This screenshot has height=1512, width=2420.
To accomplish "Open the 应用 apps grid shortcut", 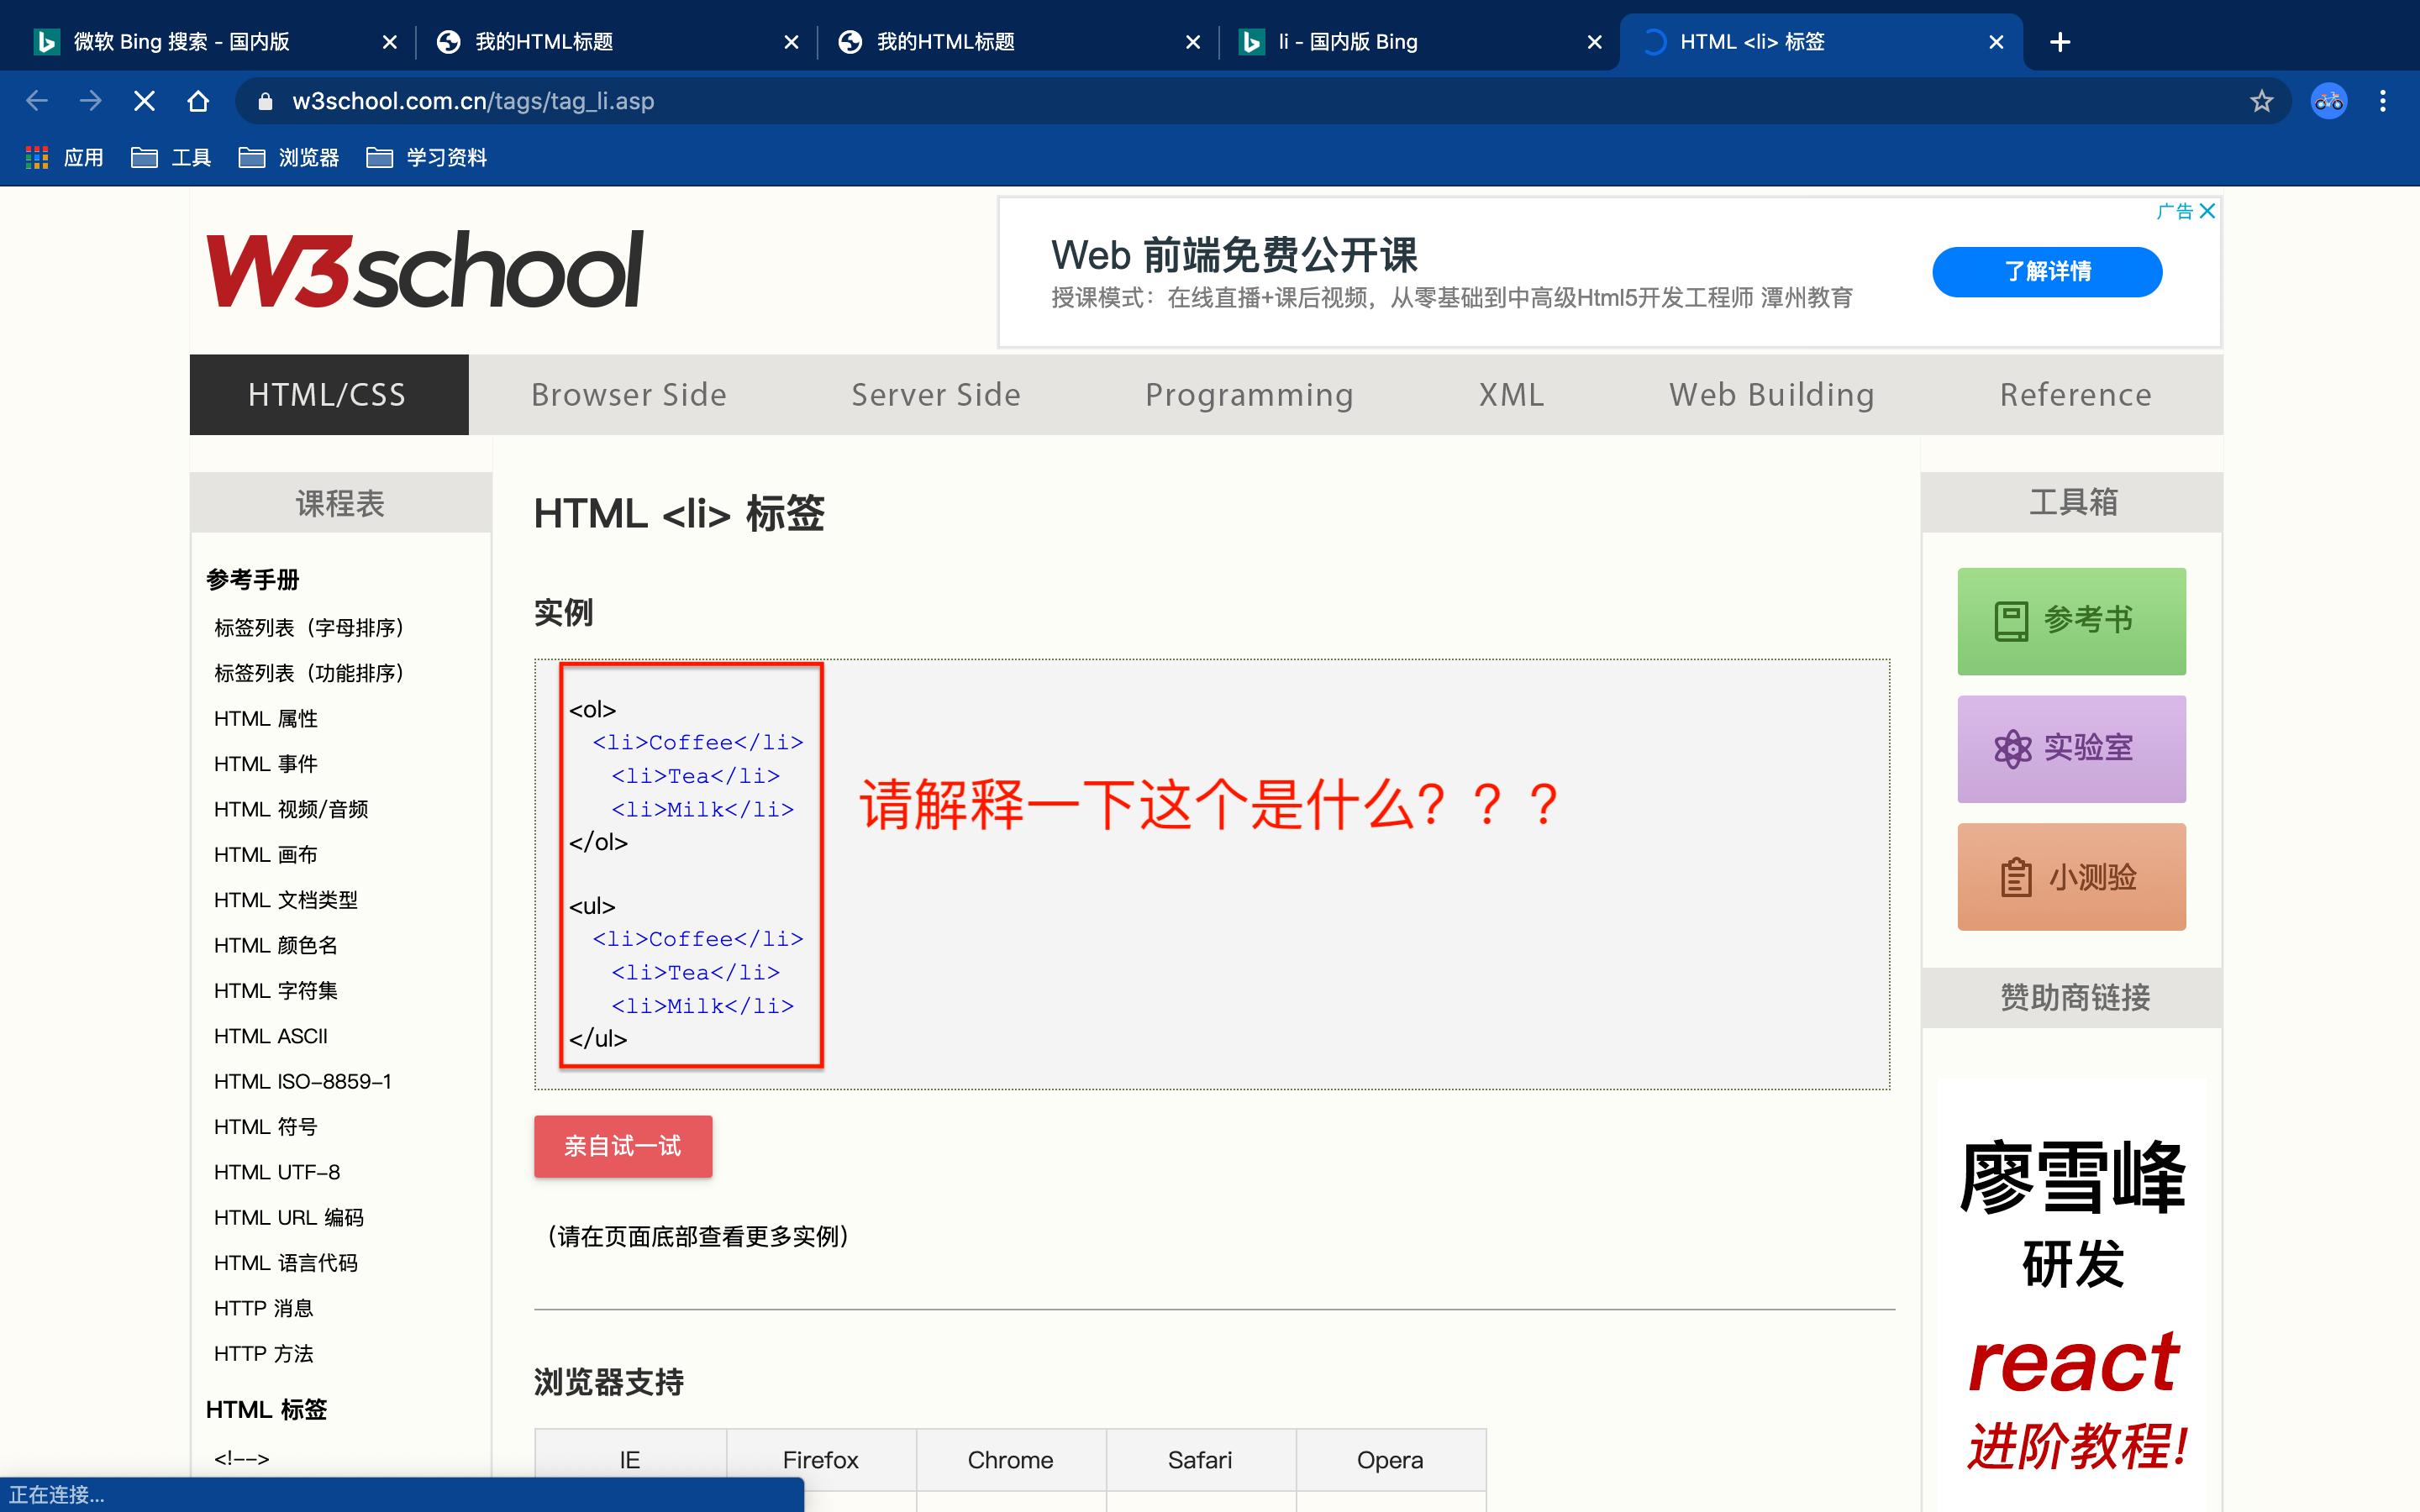I will tap(64, 157).
